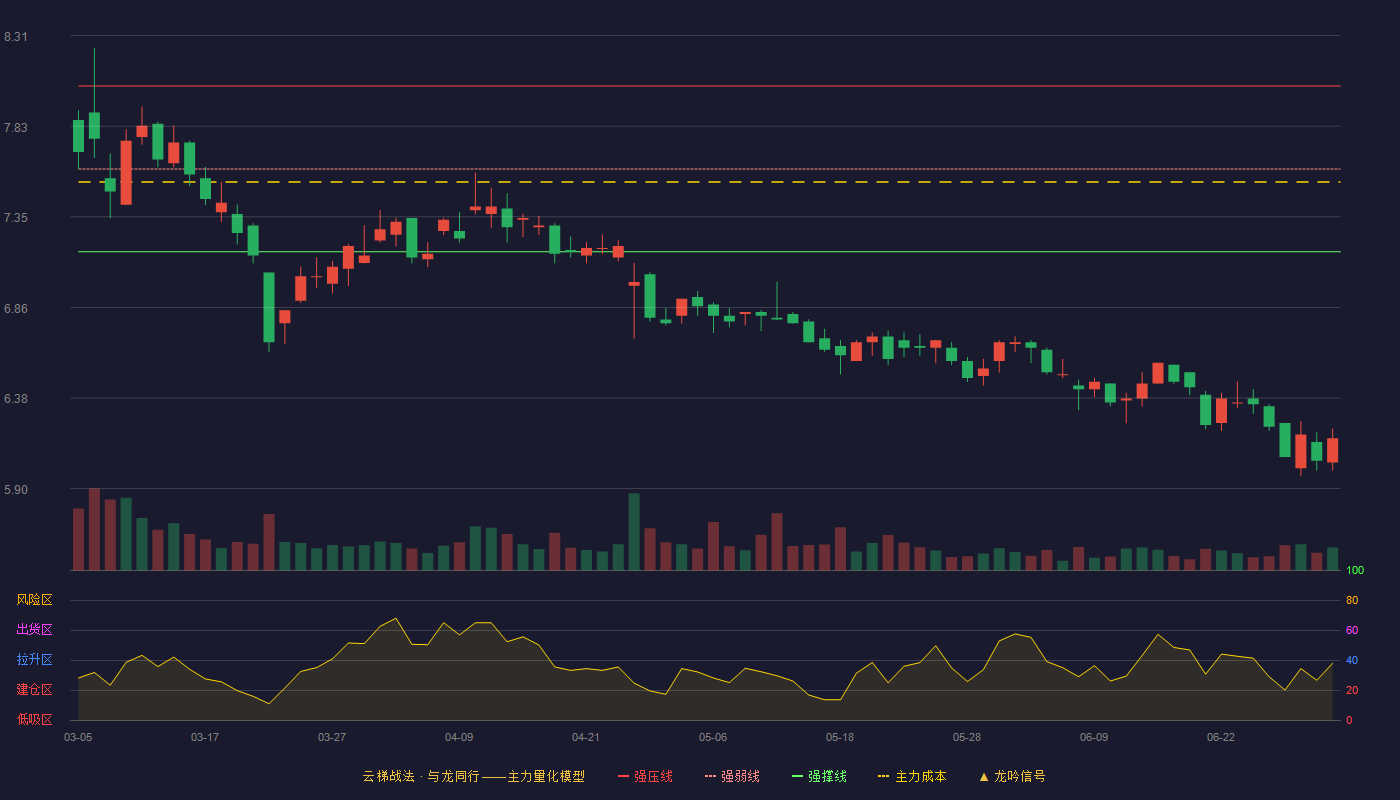Screen dimensions: 1400x800
Task: Click the 80 indicator axis value
Action: click(x=1352, y=600)
